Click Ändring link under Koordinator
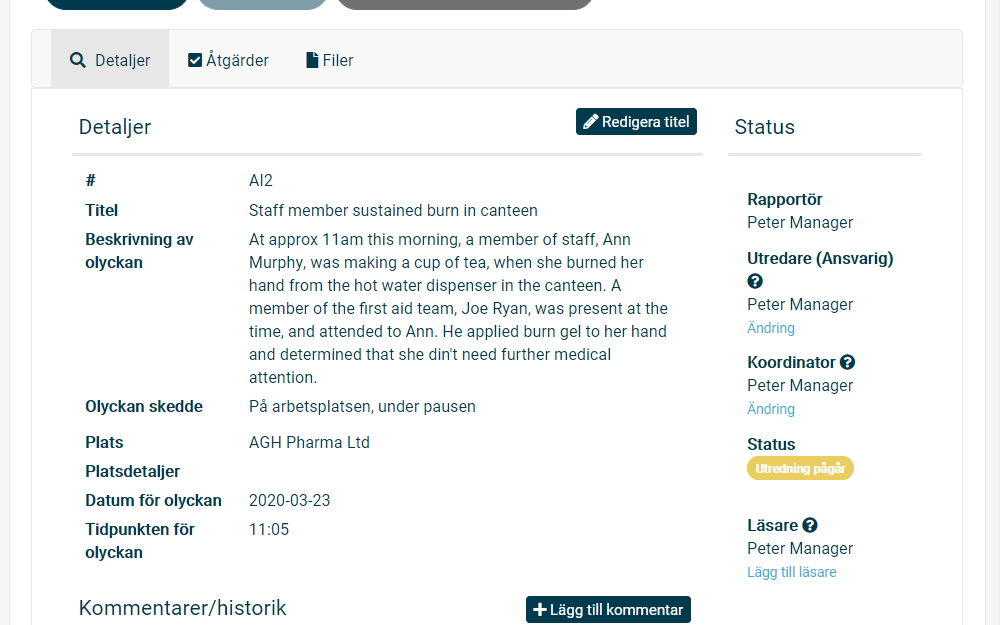Viewport: 1000px width, 625px height. (770, 409)
